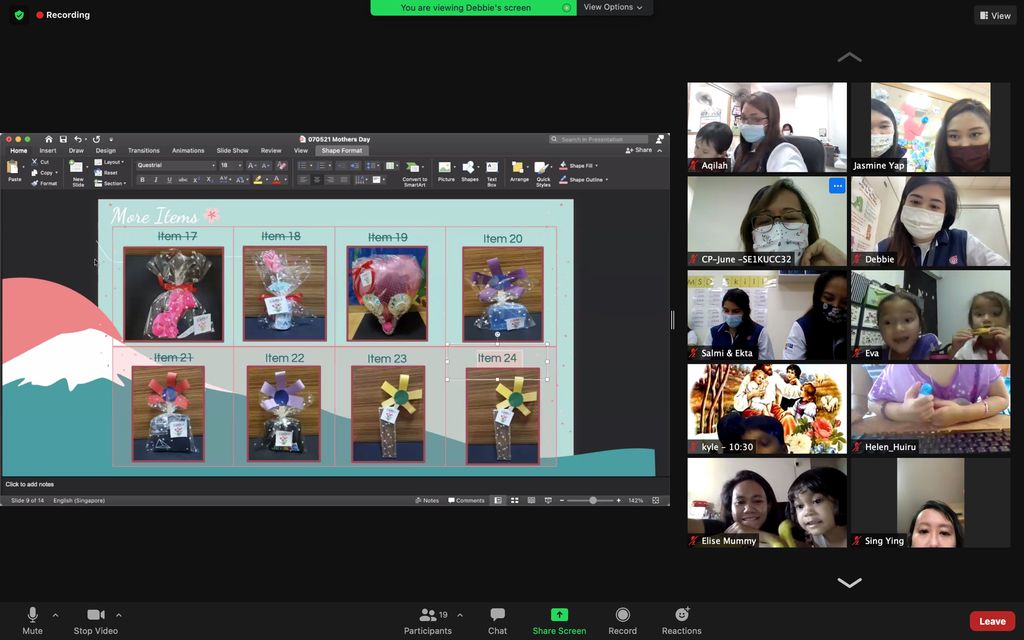Expand audio options arrow beside Mute
The width and height of the screenshot is (1024, 640).
pyautogui.click(x=56, y=615)
